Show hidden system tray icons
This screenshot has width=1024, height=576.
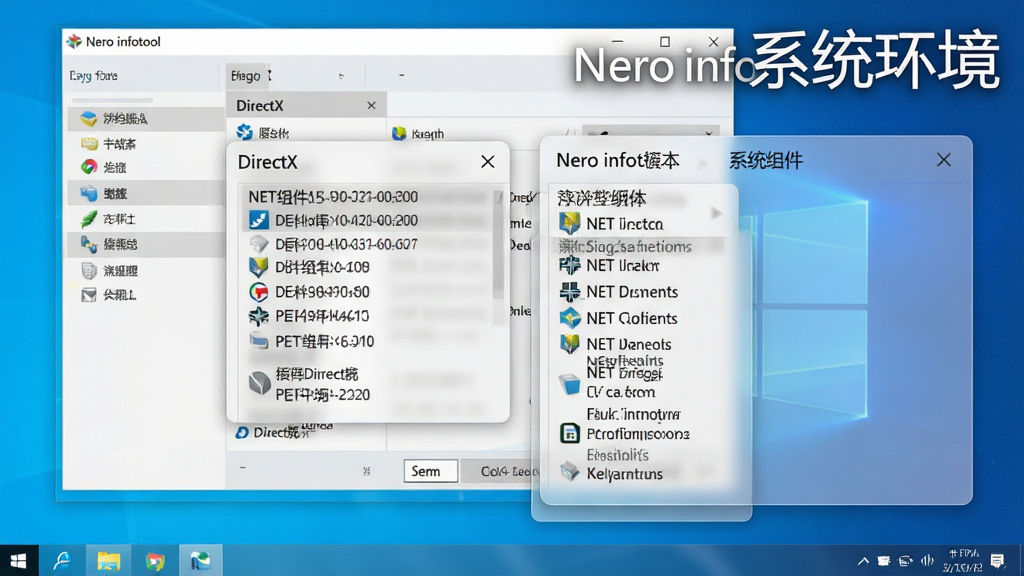click(x=863, y=560)
